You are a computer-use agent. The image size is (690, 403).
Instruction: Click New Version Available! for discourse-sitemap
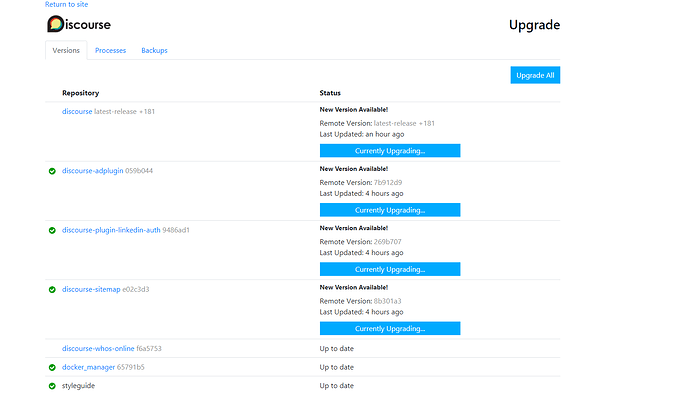[354, 287]
